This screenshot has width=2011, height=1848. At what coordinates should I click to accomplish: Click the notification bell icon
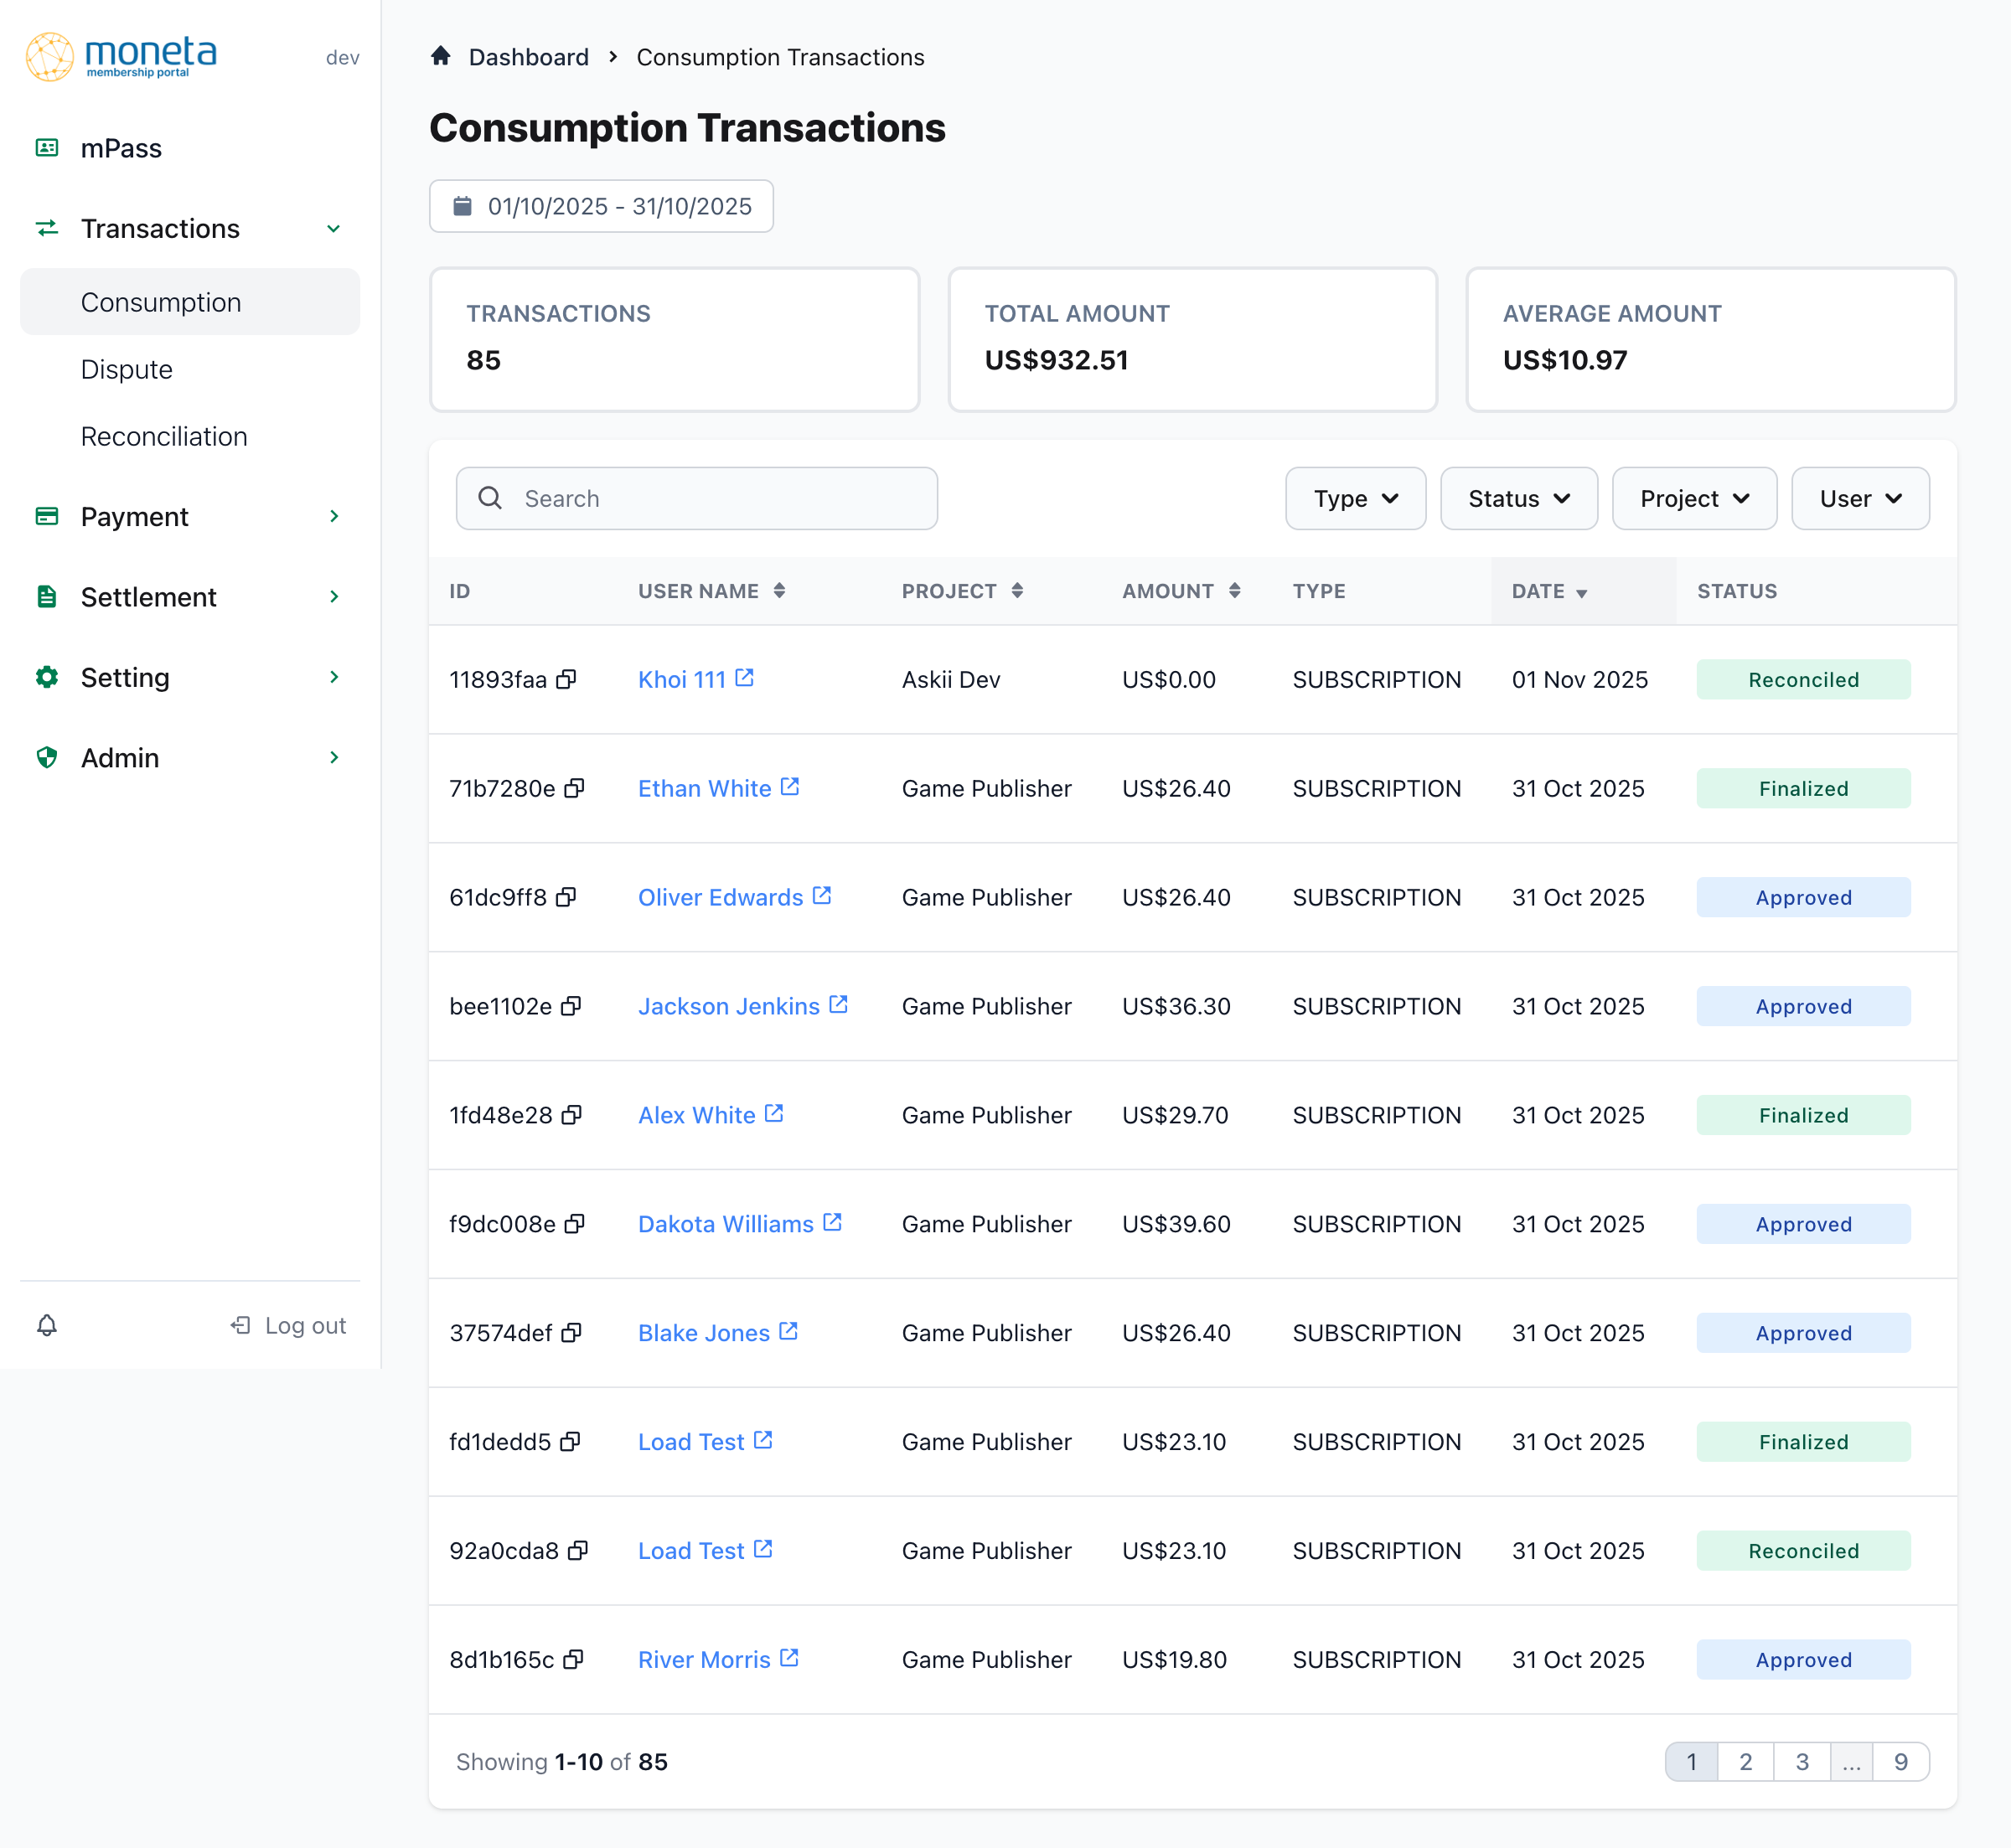click(46, 1326)
